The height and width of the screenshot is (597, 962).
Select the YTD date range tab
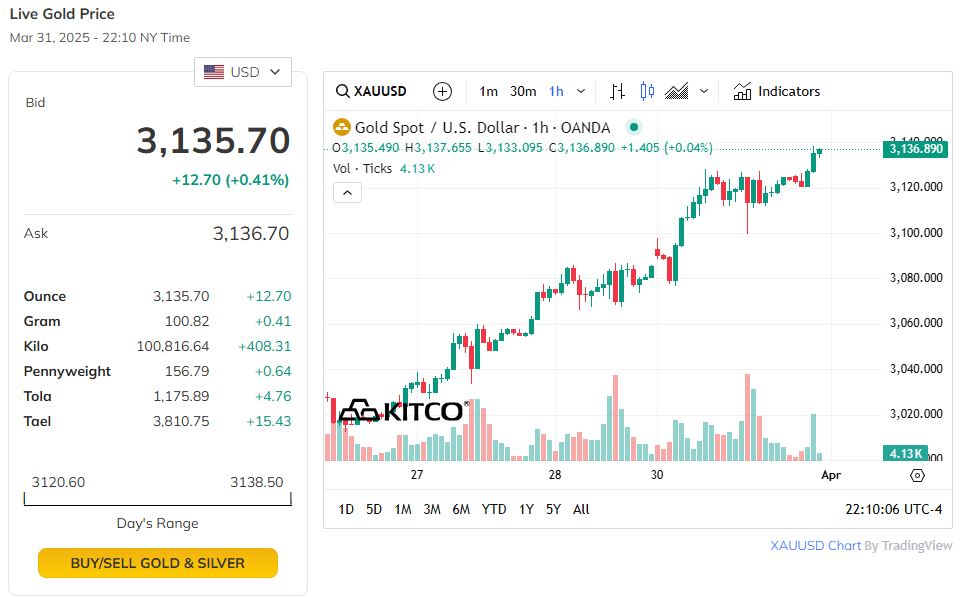pos(494,509)
